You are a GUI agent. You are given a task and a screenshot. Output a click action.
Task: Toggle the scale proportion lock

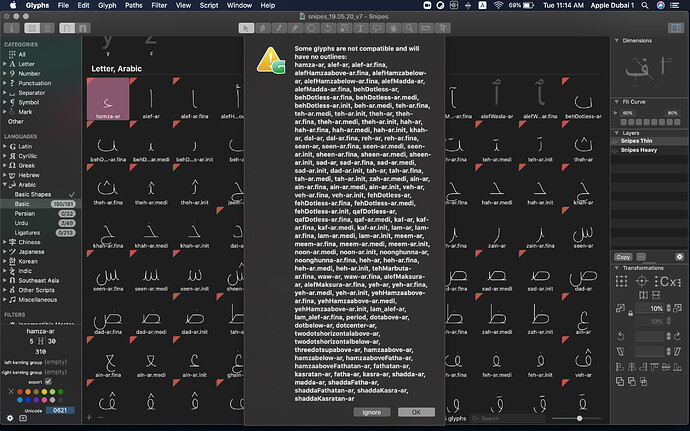tap(631, 313)
